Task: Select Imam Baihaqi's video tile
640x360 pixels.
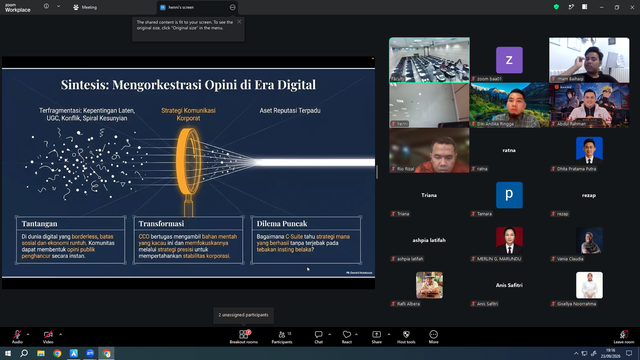Action: coord(589,60)
